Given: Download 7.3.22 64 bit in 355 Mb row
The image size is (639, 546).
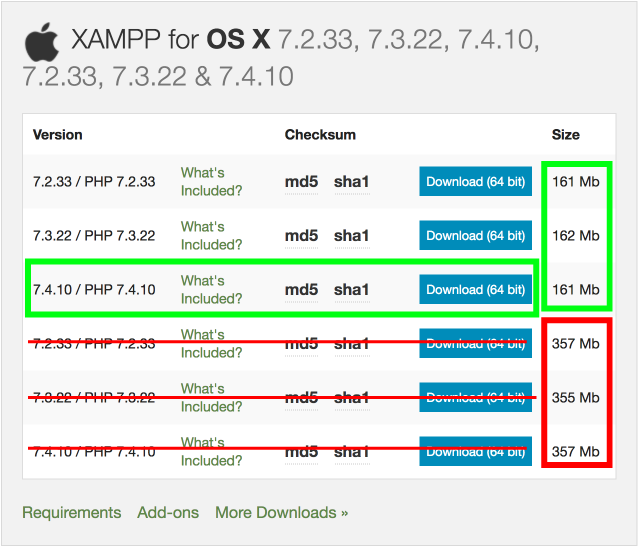Looking at the screenshot, I should coord(475,398).
